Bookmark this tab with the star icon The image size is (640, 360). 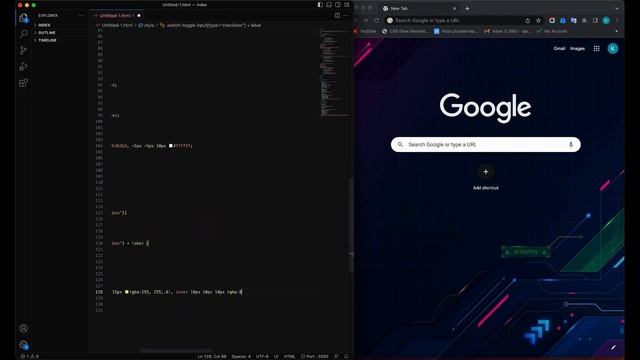pos(538,20)
